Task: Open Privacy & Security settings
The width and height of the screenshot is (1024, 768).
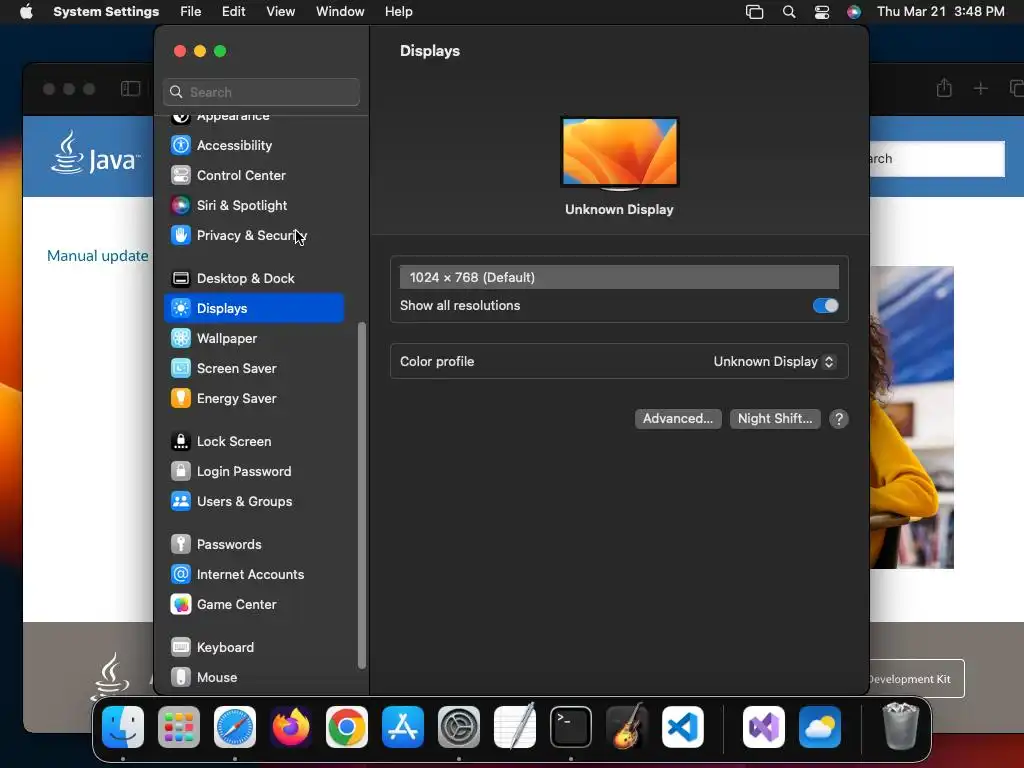Action: click(x=254, y=235)
